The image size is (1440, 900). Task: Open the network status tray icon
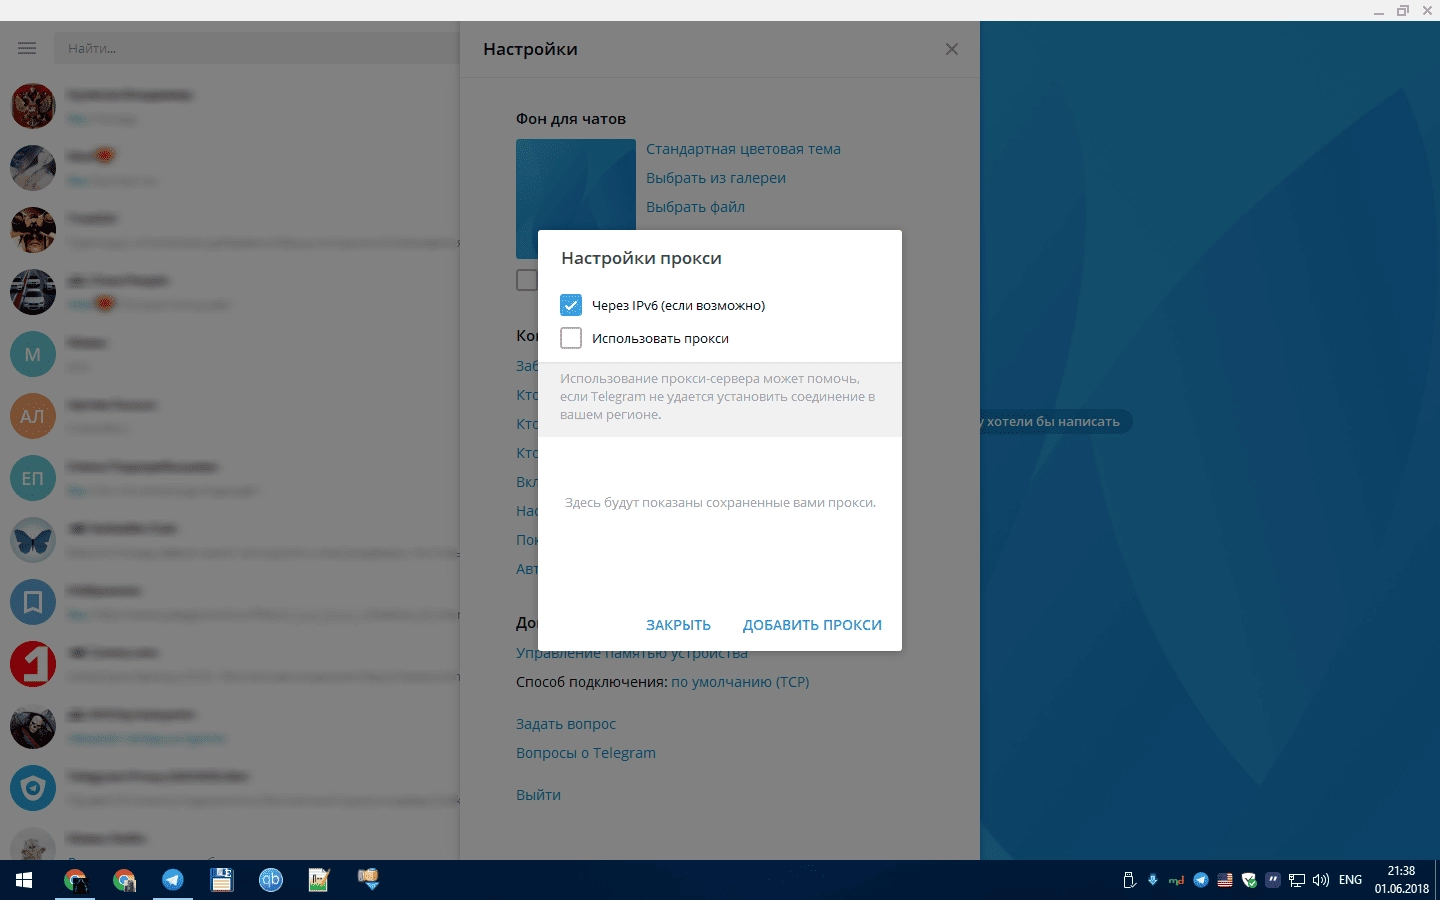click(1297, 880)
